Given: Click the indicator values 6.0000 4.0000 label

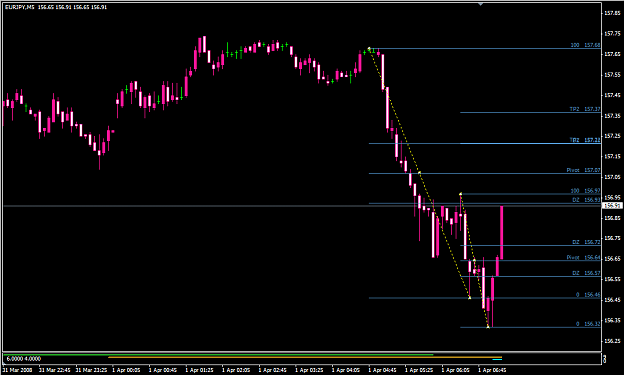Looking at the screenshot, I should (24, 359).
